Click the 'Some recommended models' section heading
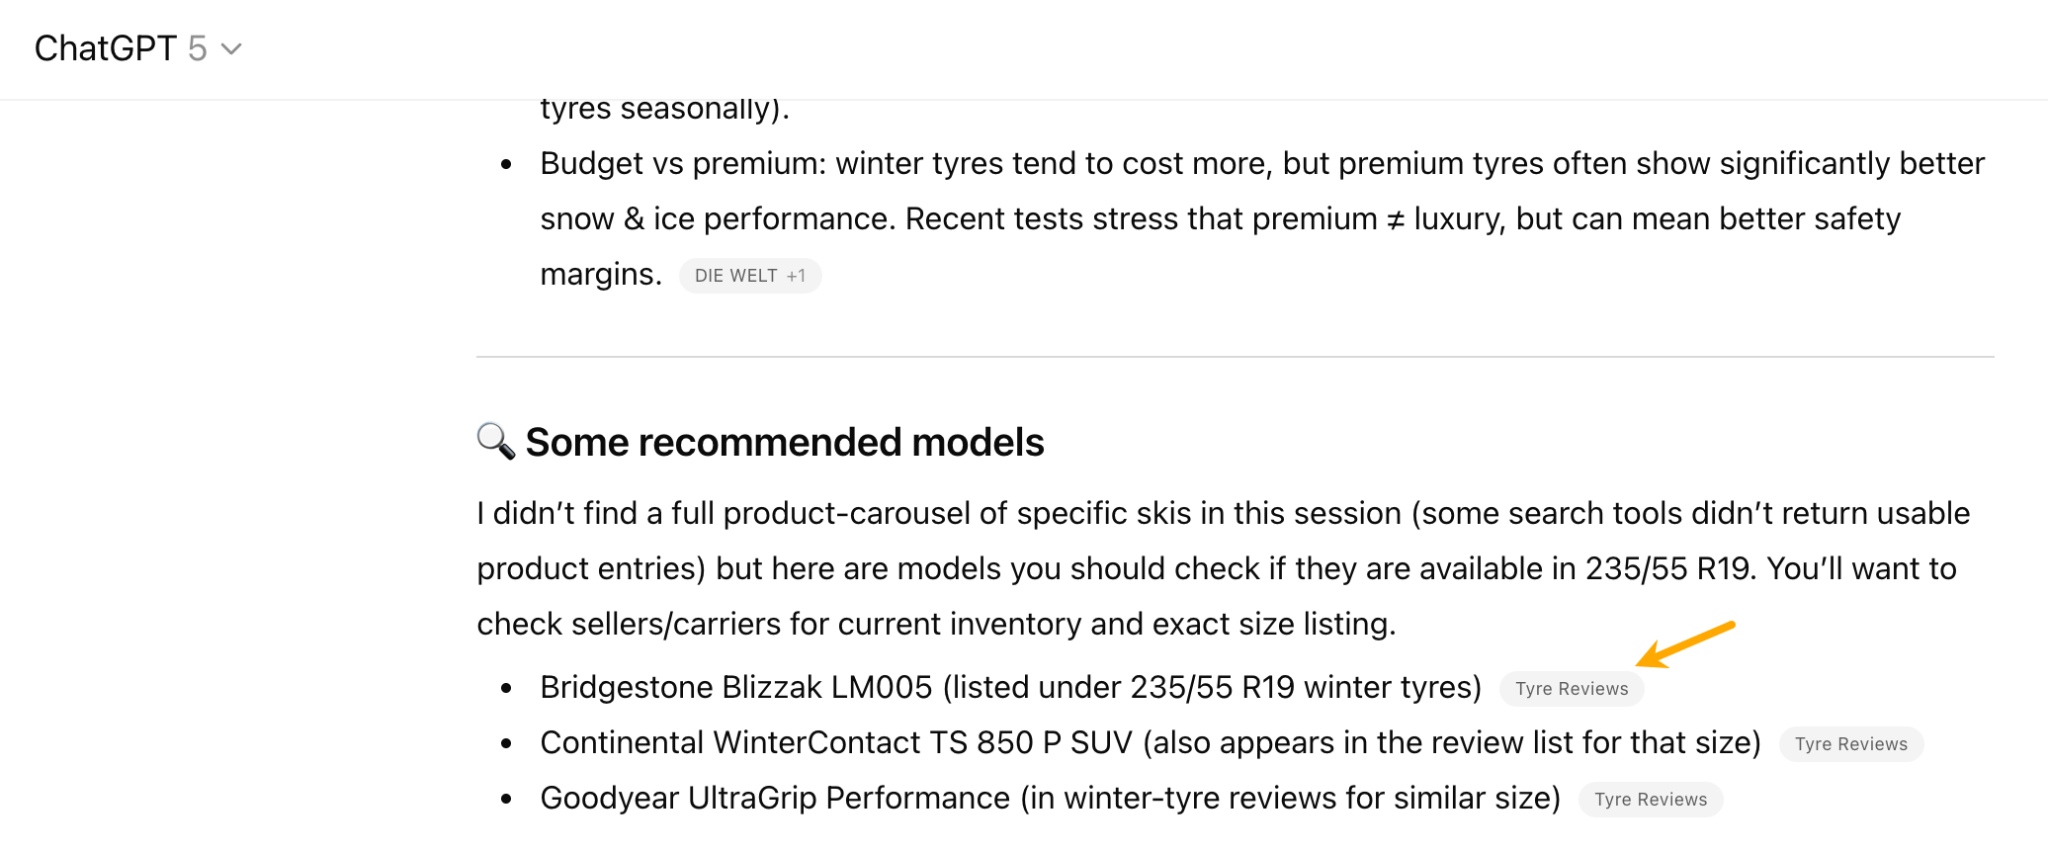The width and height of the screenshot is (2048, 866). [786, 441]
